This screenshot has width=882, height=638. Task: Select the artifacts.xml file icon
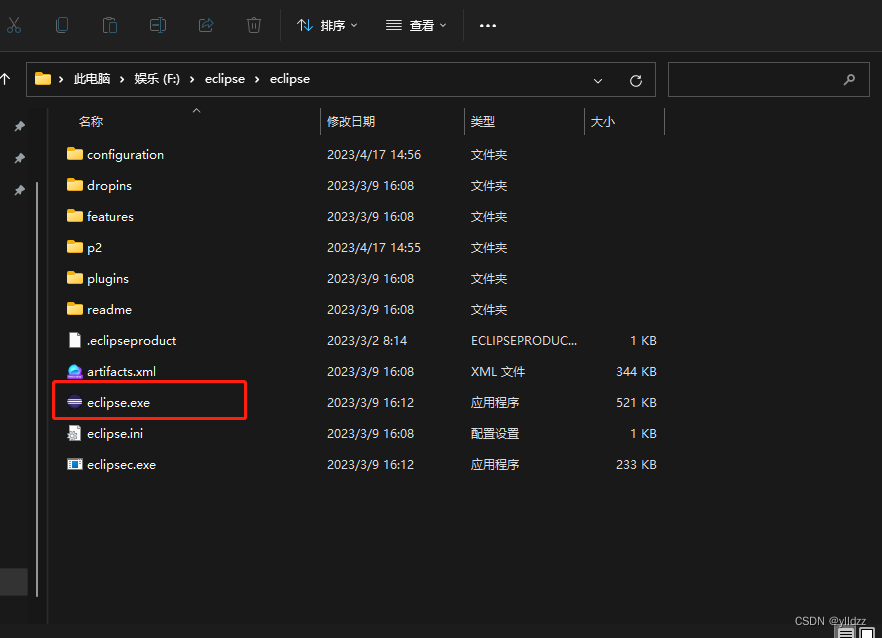[75, 371]
